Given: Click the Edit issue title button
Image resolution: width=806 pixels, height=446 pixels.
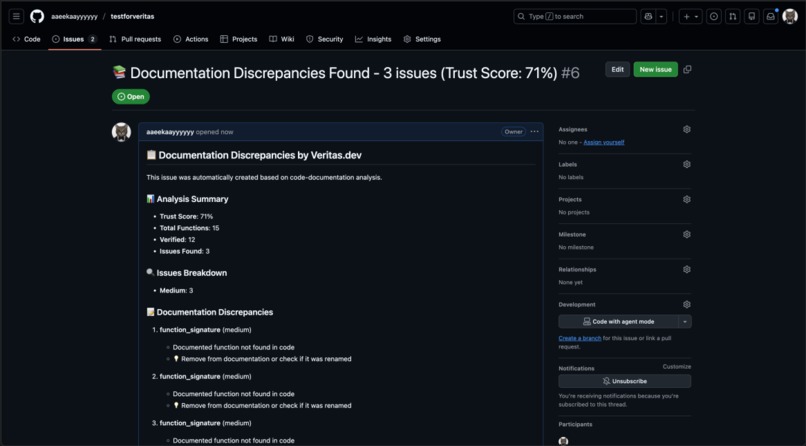Looking at the screenshot, I should 617,69.
